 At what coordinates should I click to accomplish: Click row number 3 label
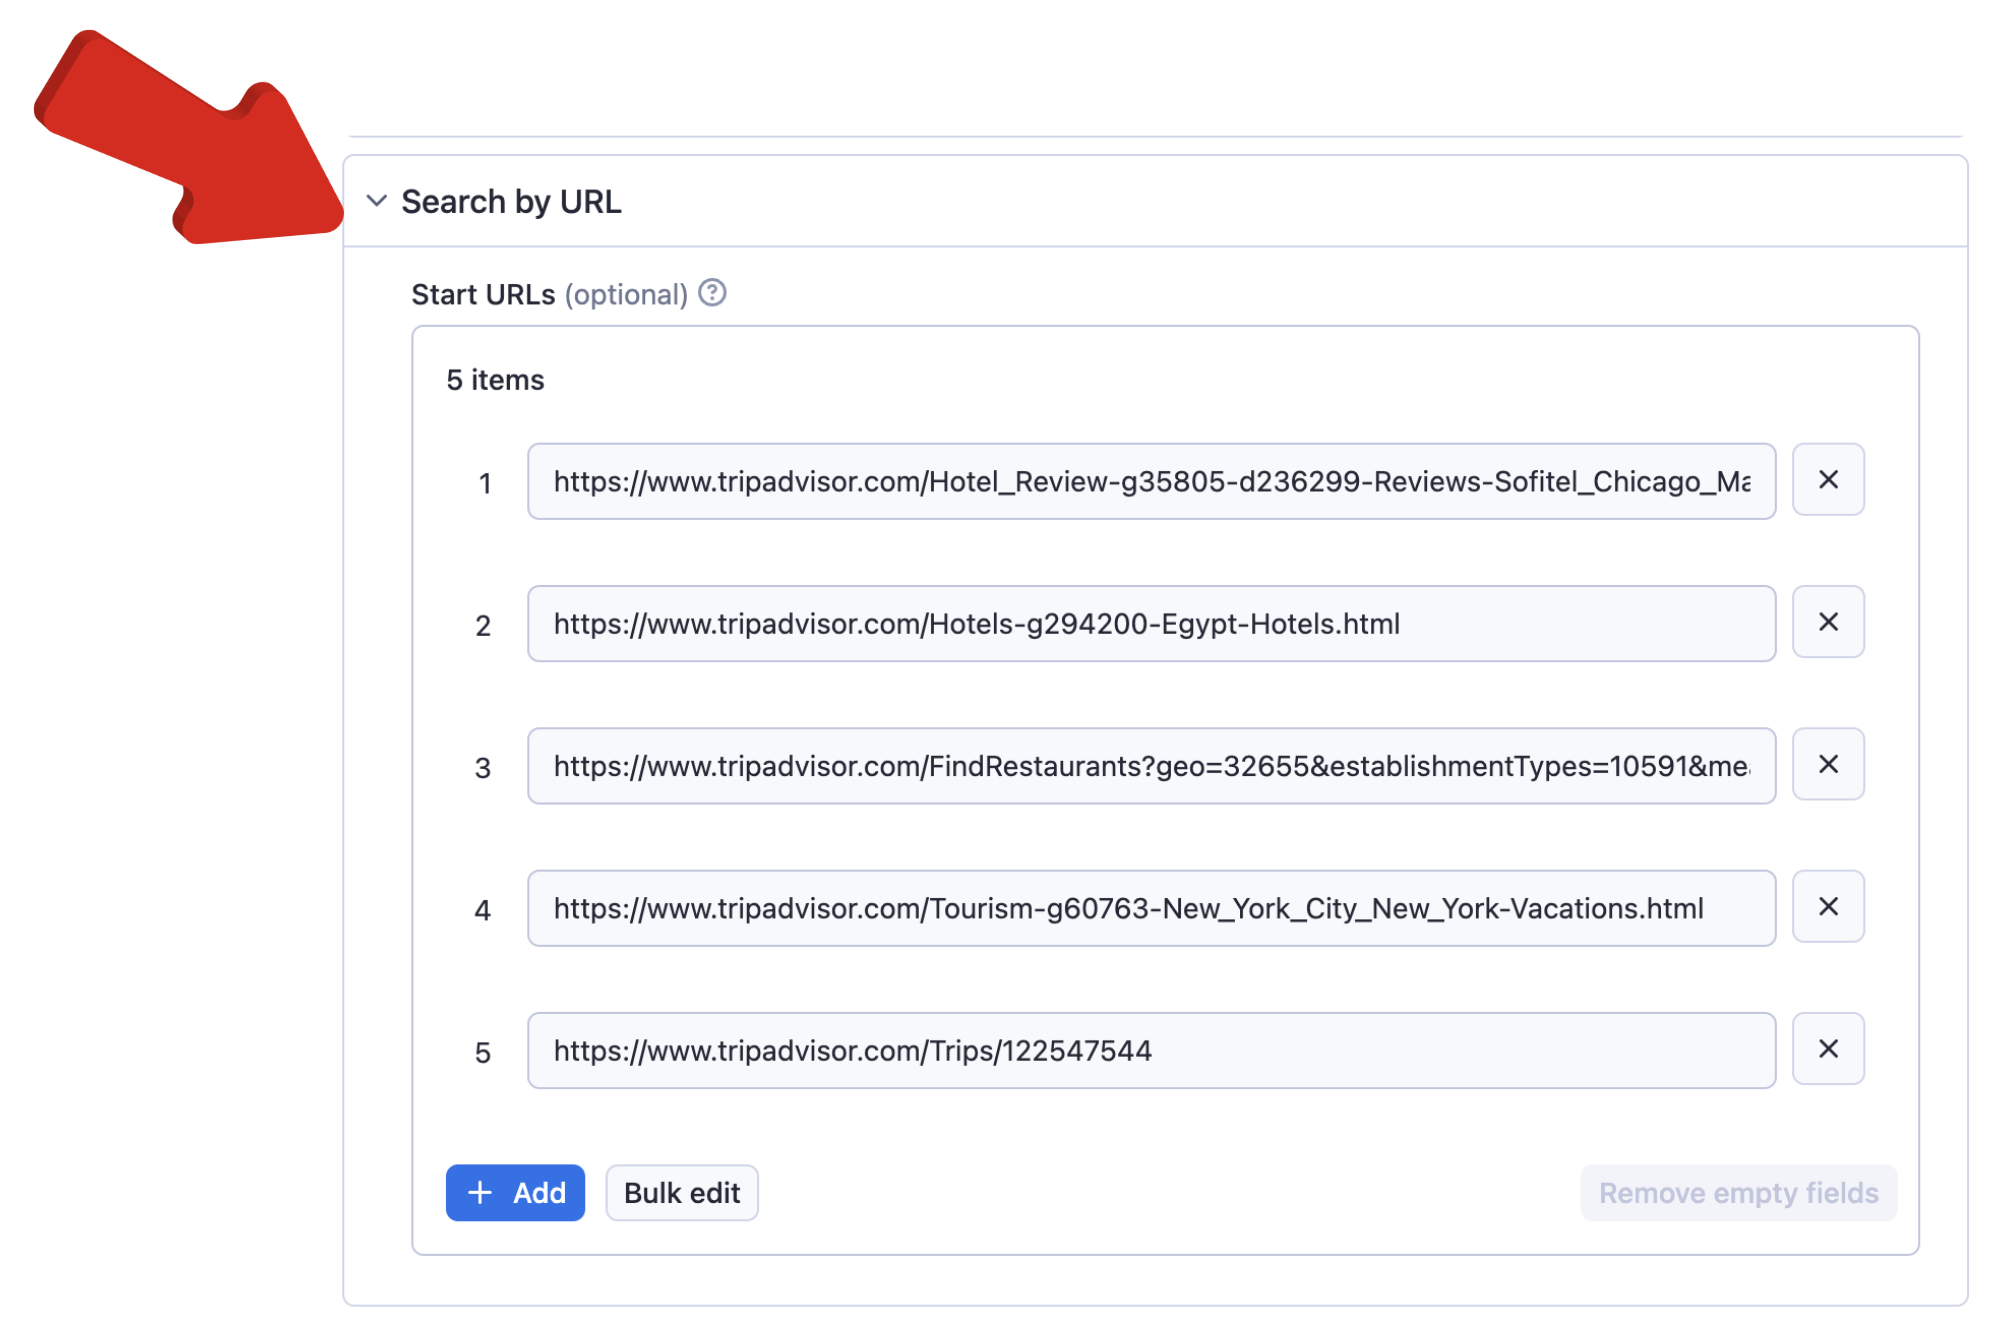click(x=483, y=768)
